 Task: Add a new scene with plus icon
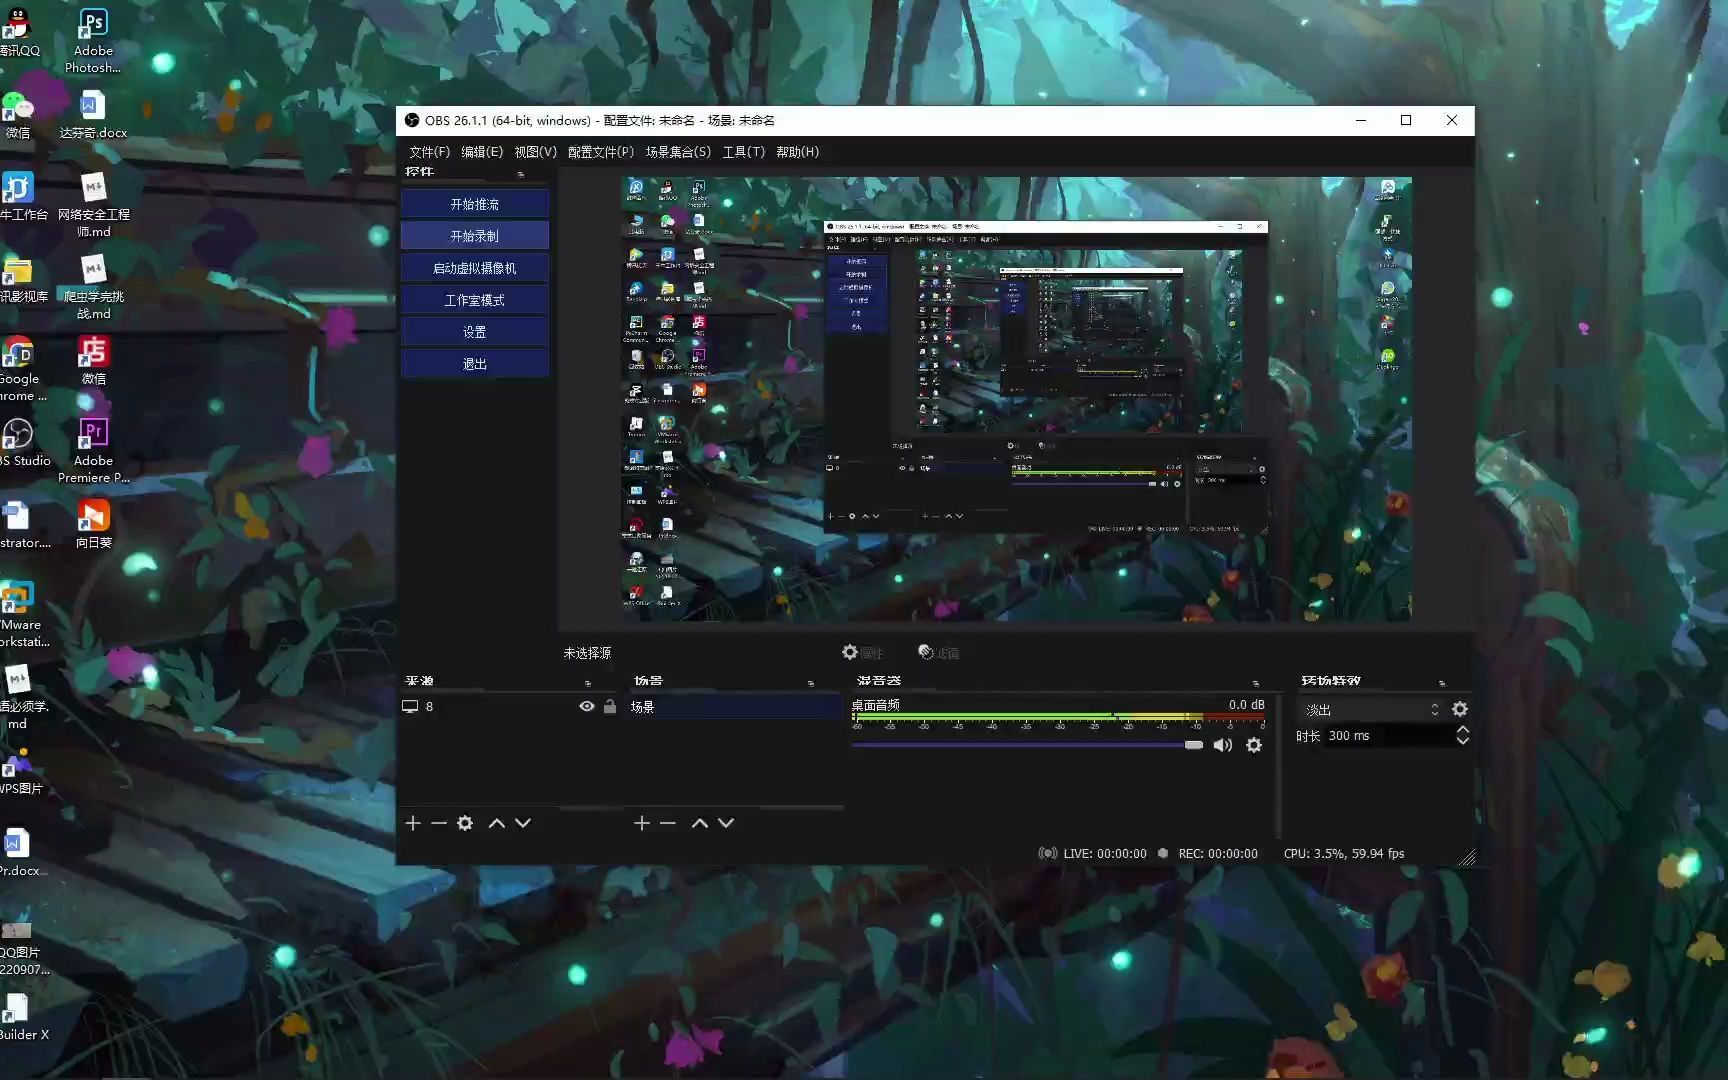pos(642,823)
